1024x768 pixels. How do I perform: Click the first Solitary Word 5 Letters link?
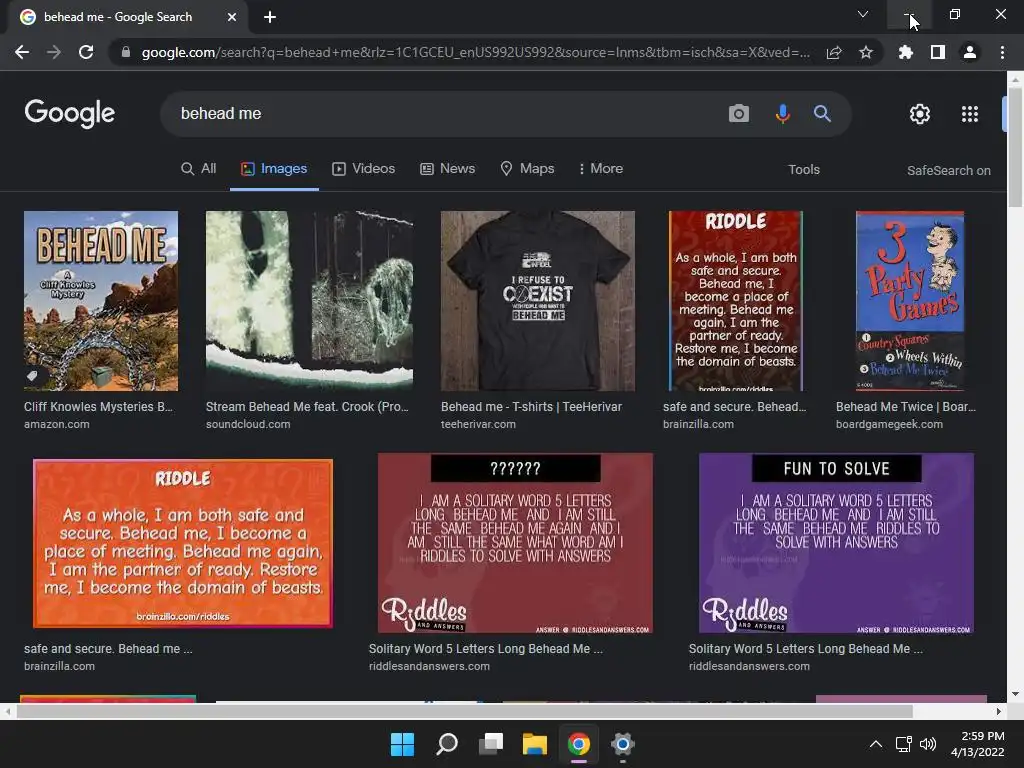(x=485, y=648)
